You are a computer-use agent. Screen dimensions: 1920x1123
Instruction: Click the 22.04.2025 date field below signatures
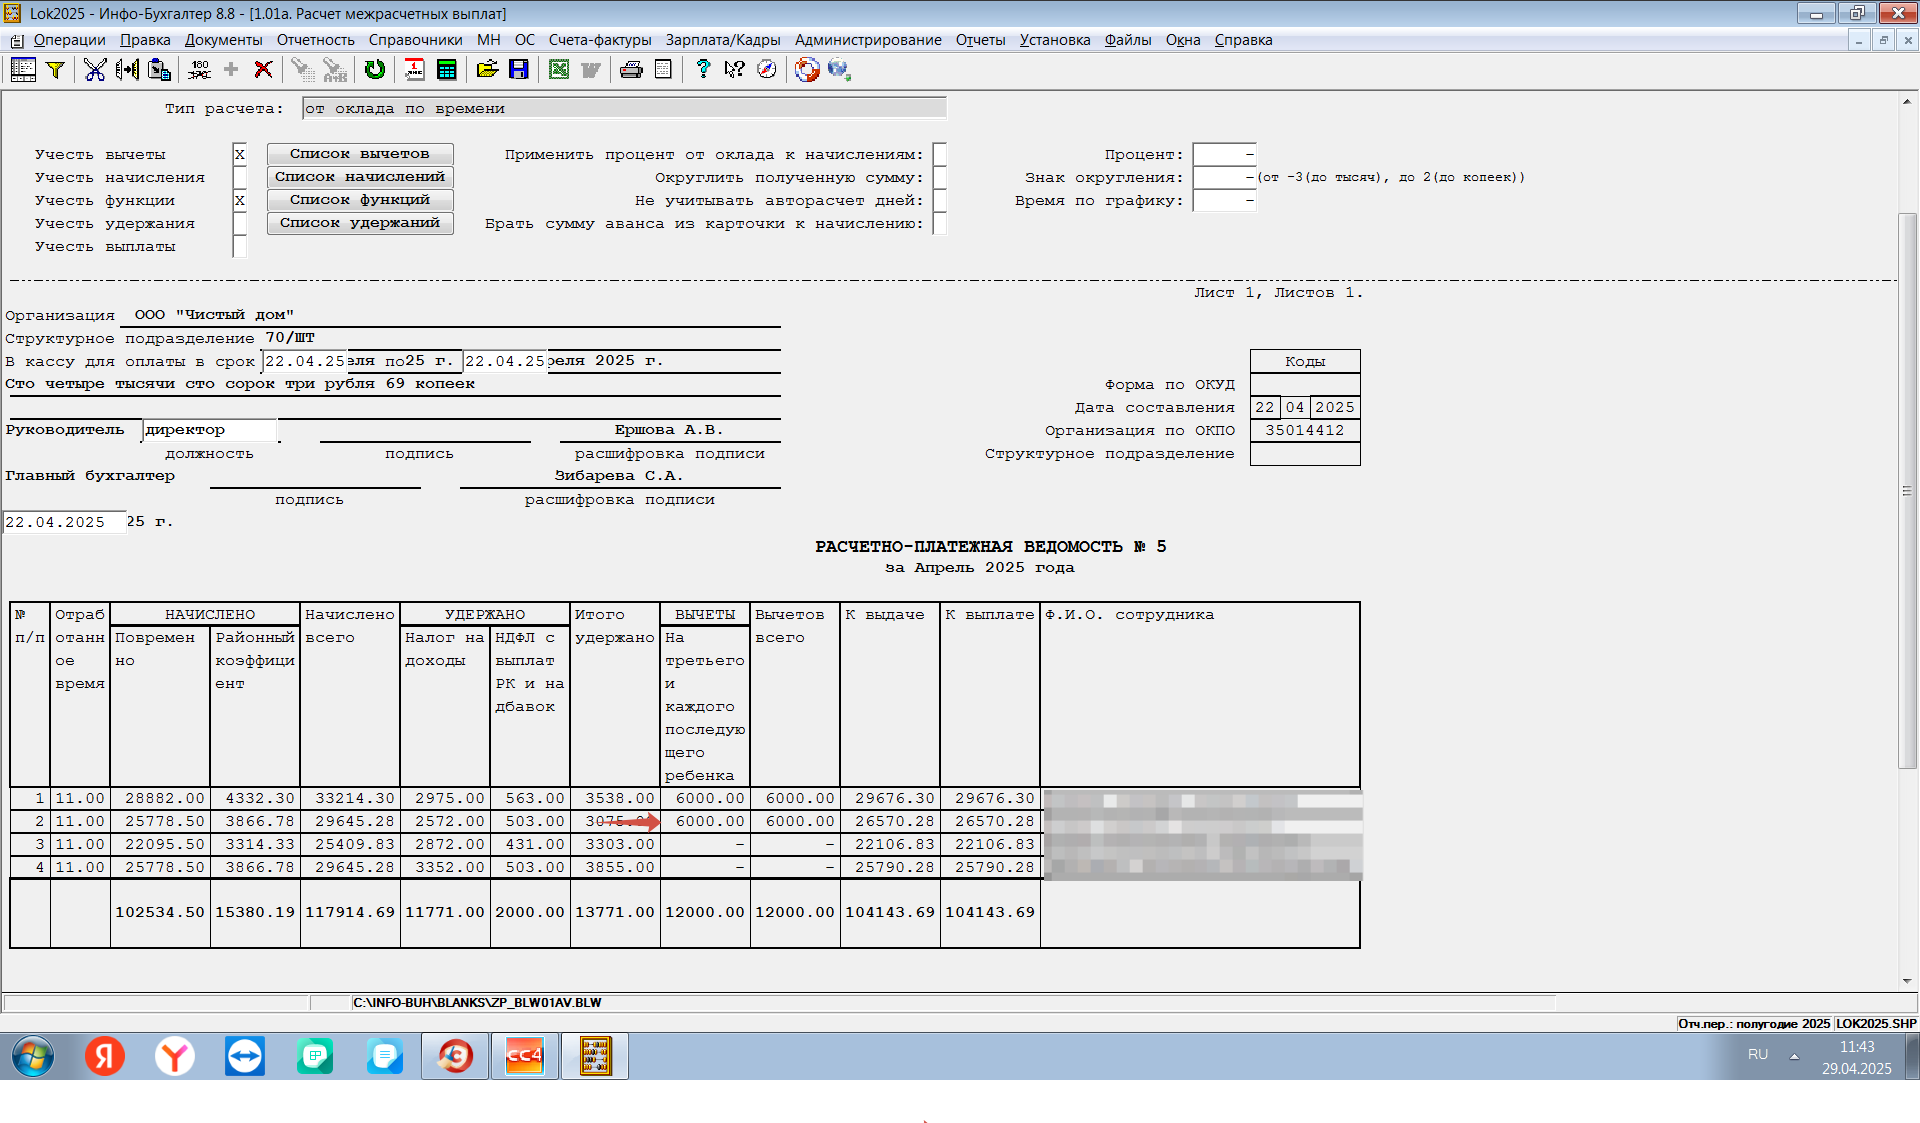[x=64, y=522]
